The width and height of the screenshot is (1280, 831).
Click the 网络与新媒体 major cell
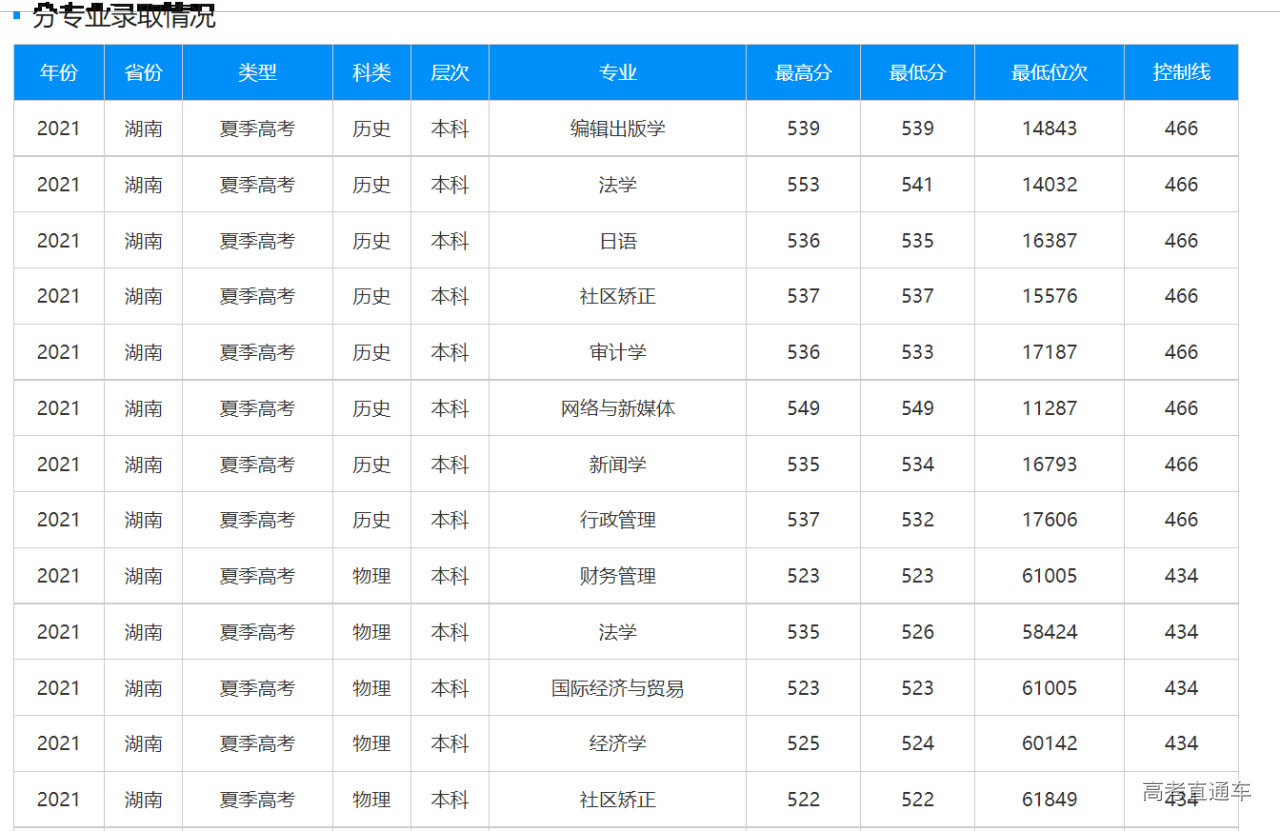coord(617,408)
